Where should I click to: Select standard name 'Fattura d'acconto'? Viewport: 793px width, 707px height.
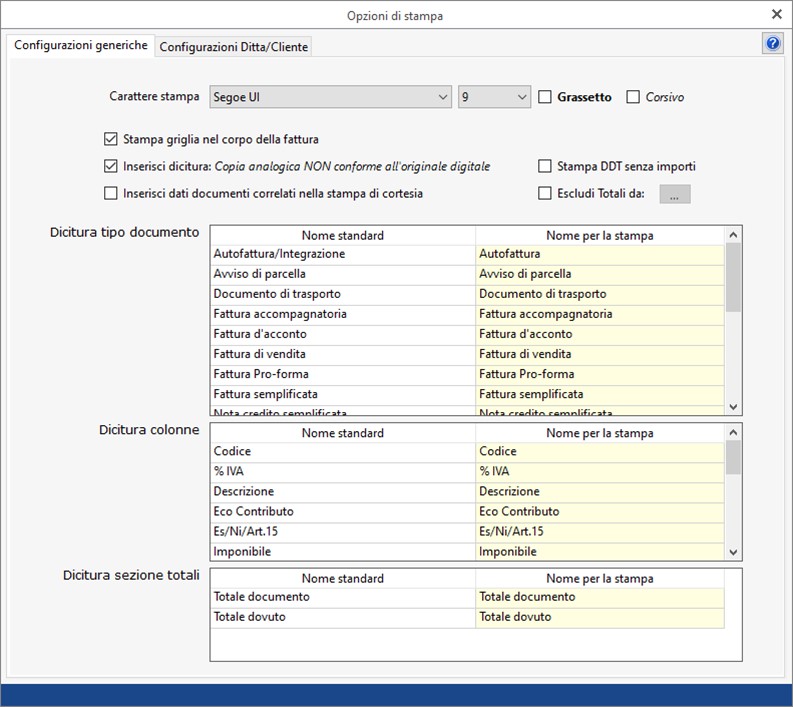tap(343, 334)
